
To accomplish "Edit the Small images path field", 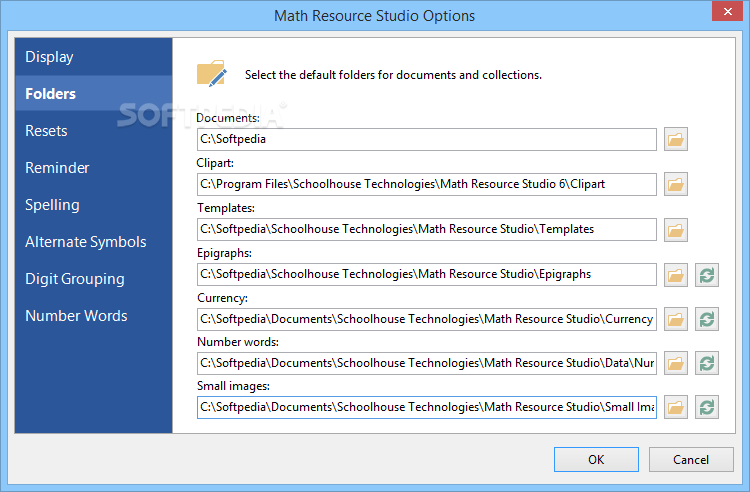I will coord(427,407).
